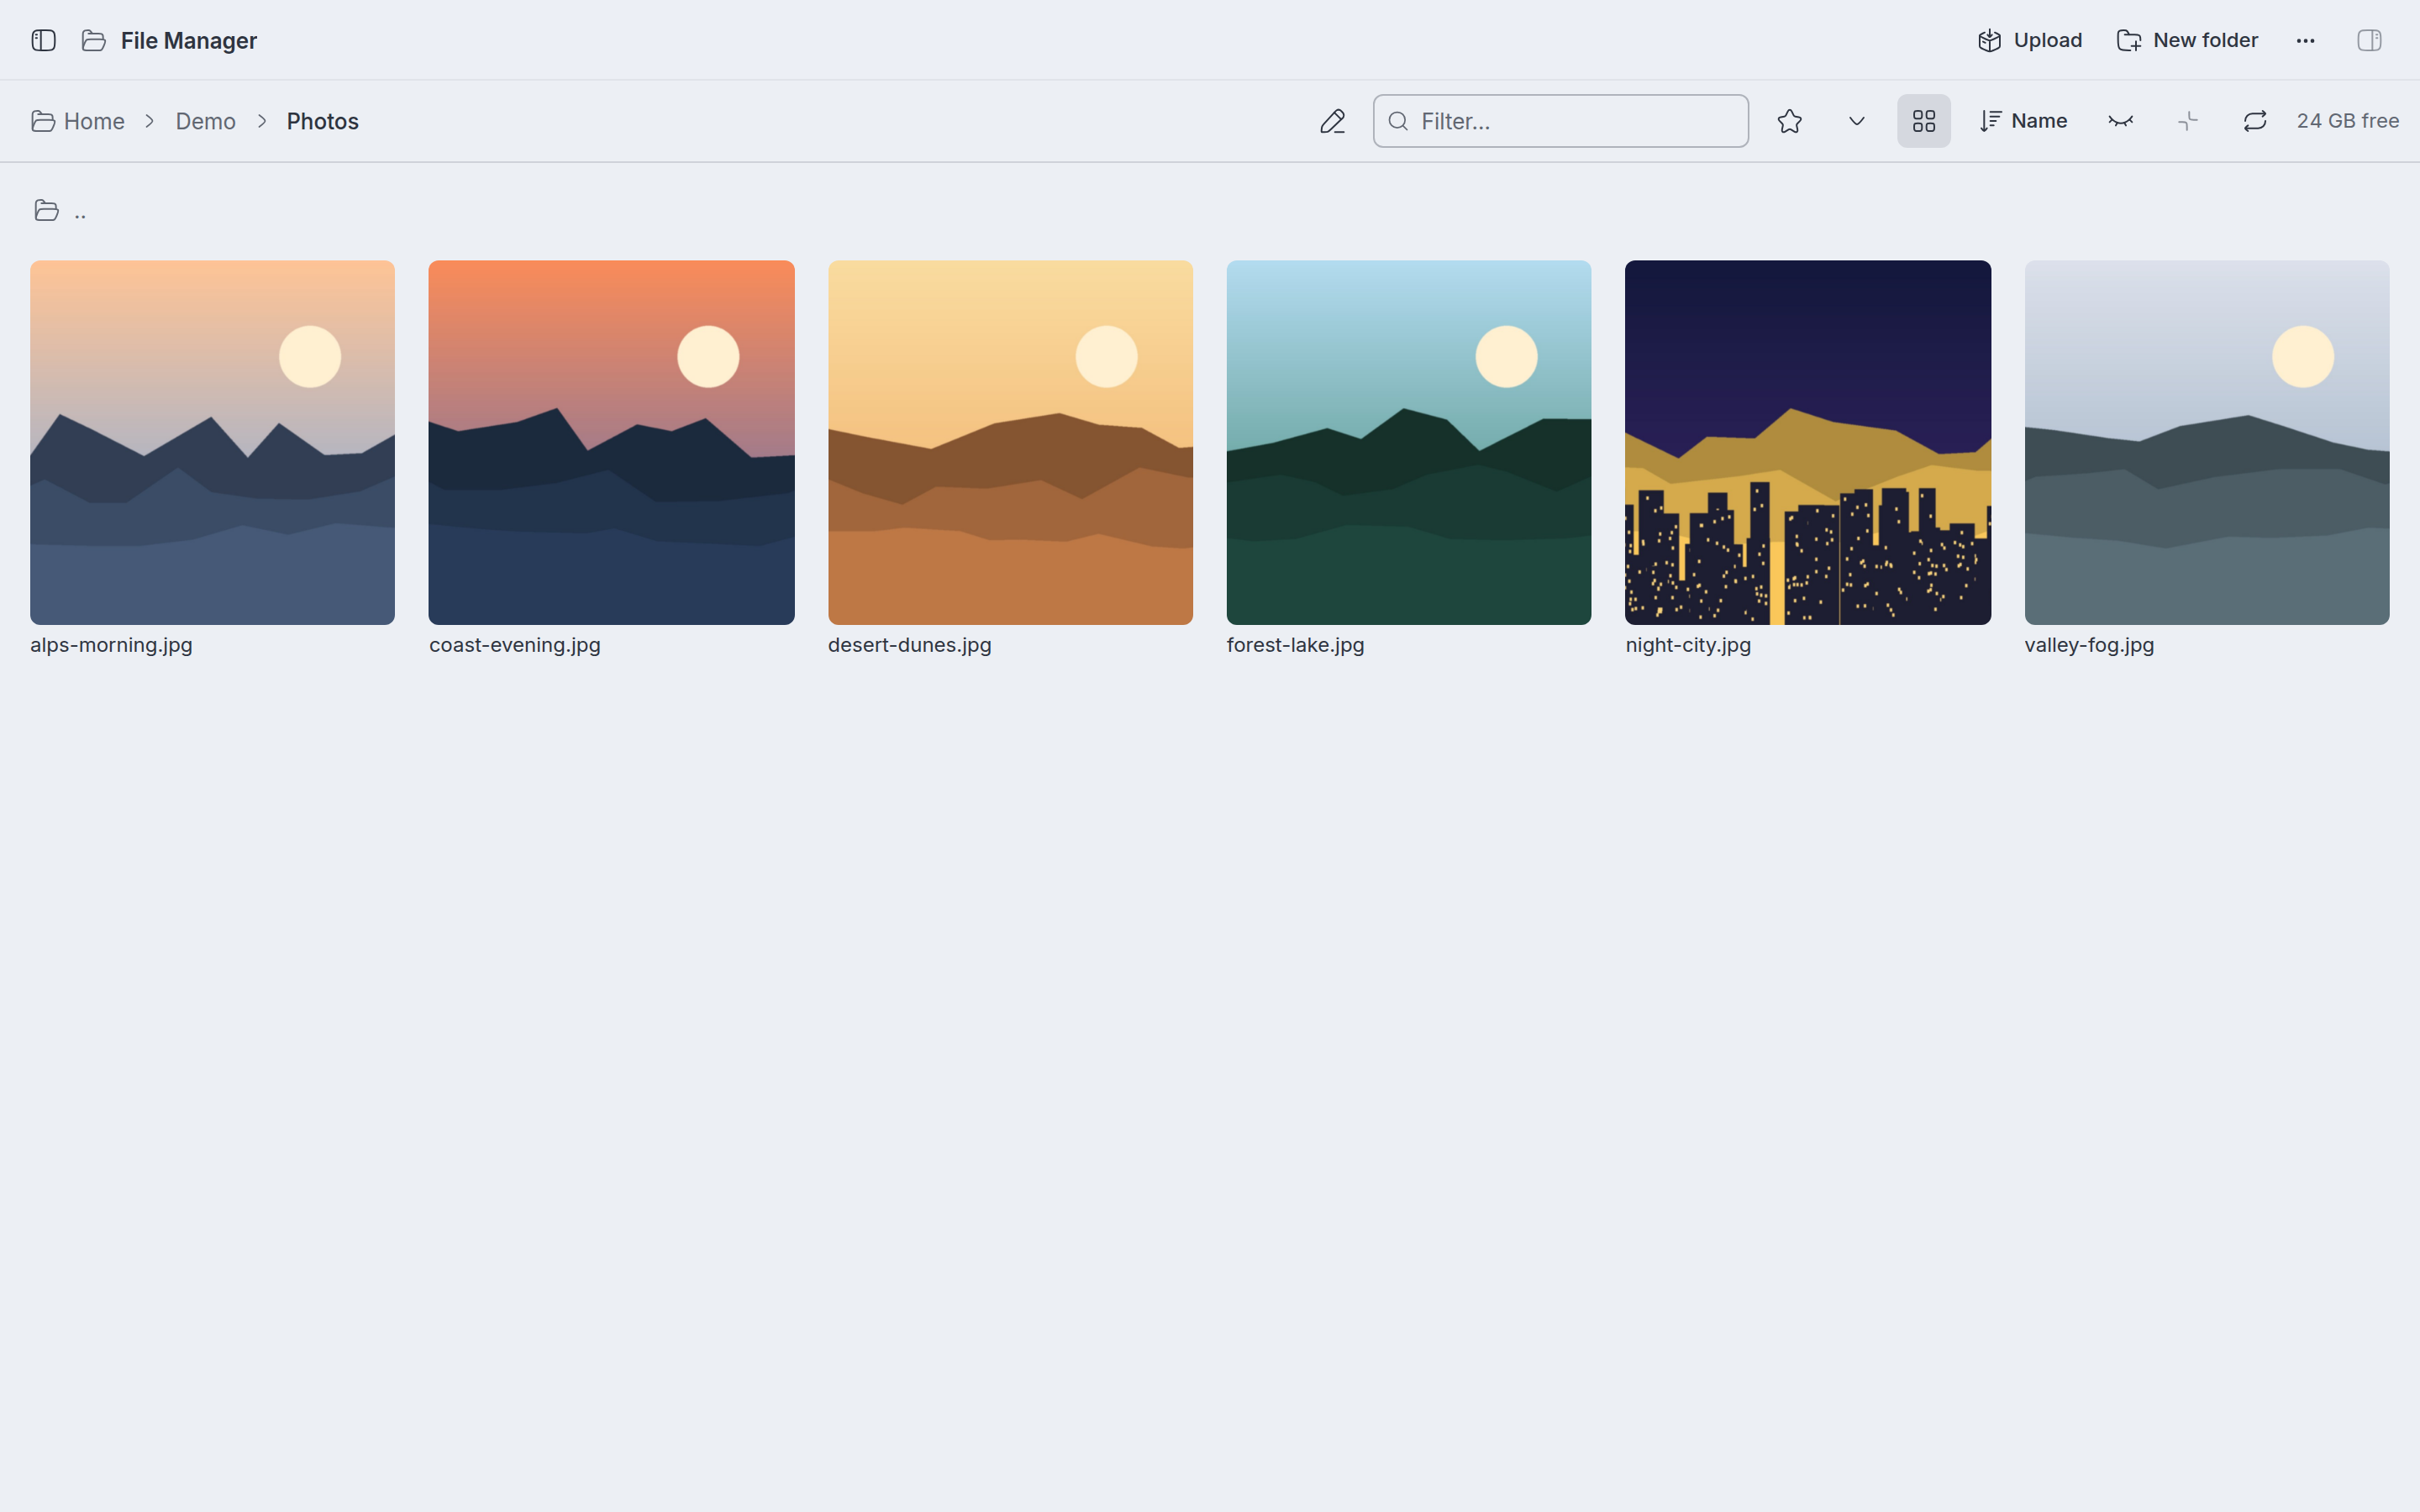The image size is (2420, 1512).
Task: Open the three-dots more options menu
Action: pos(2305,40)
